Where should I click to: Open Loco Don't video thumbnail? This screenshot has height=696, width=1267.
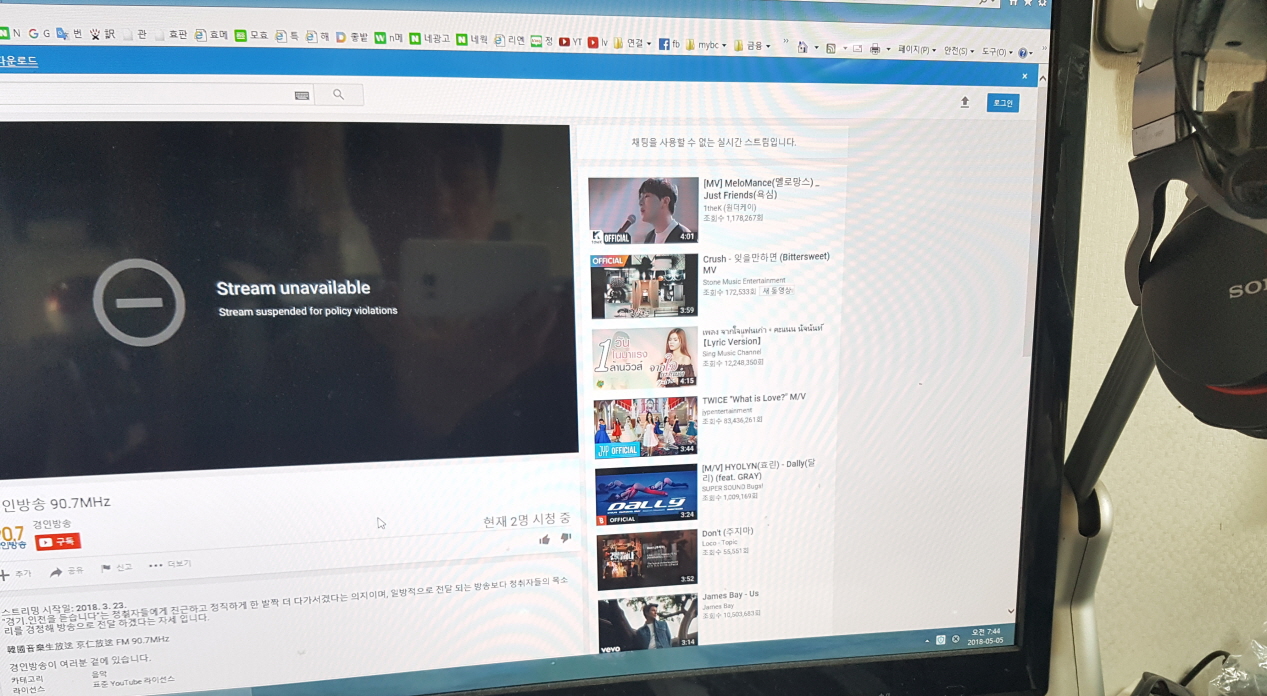point(647,560)
